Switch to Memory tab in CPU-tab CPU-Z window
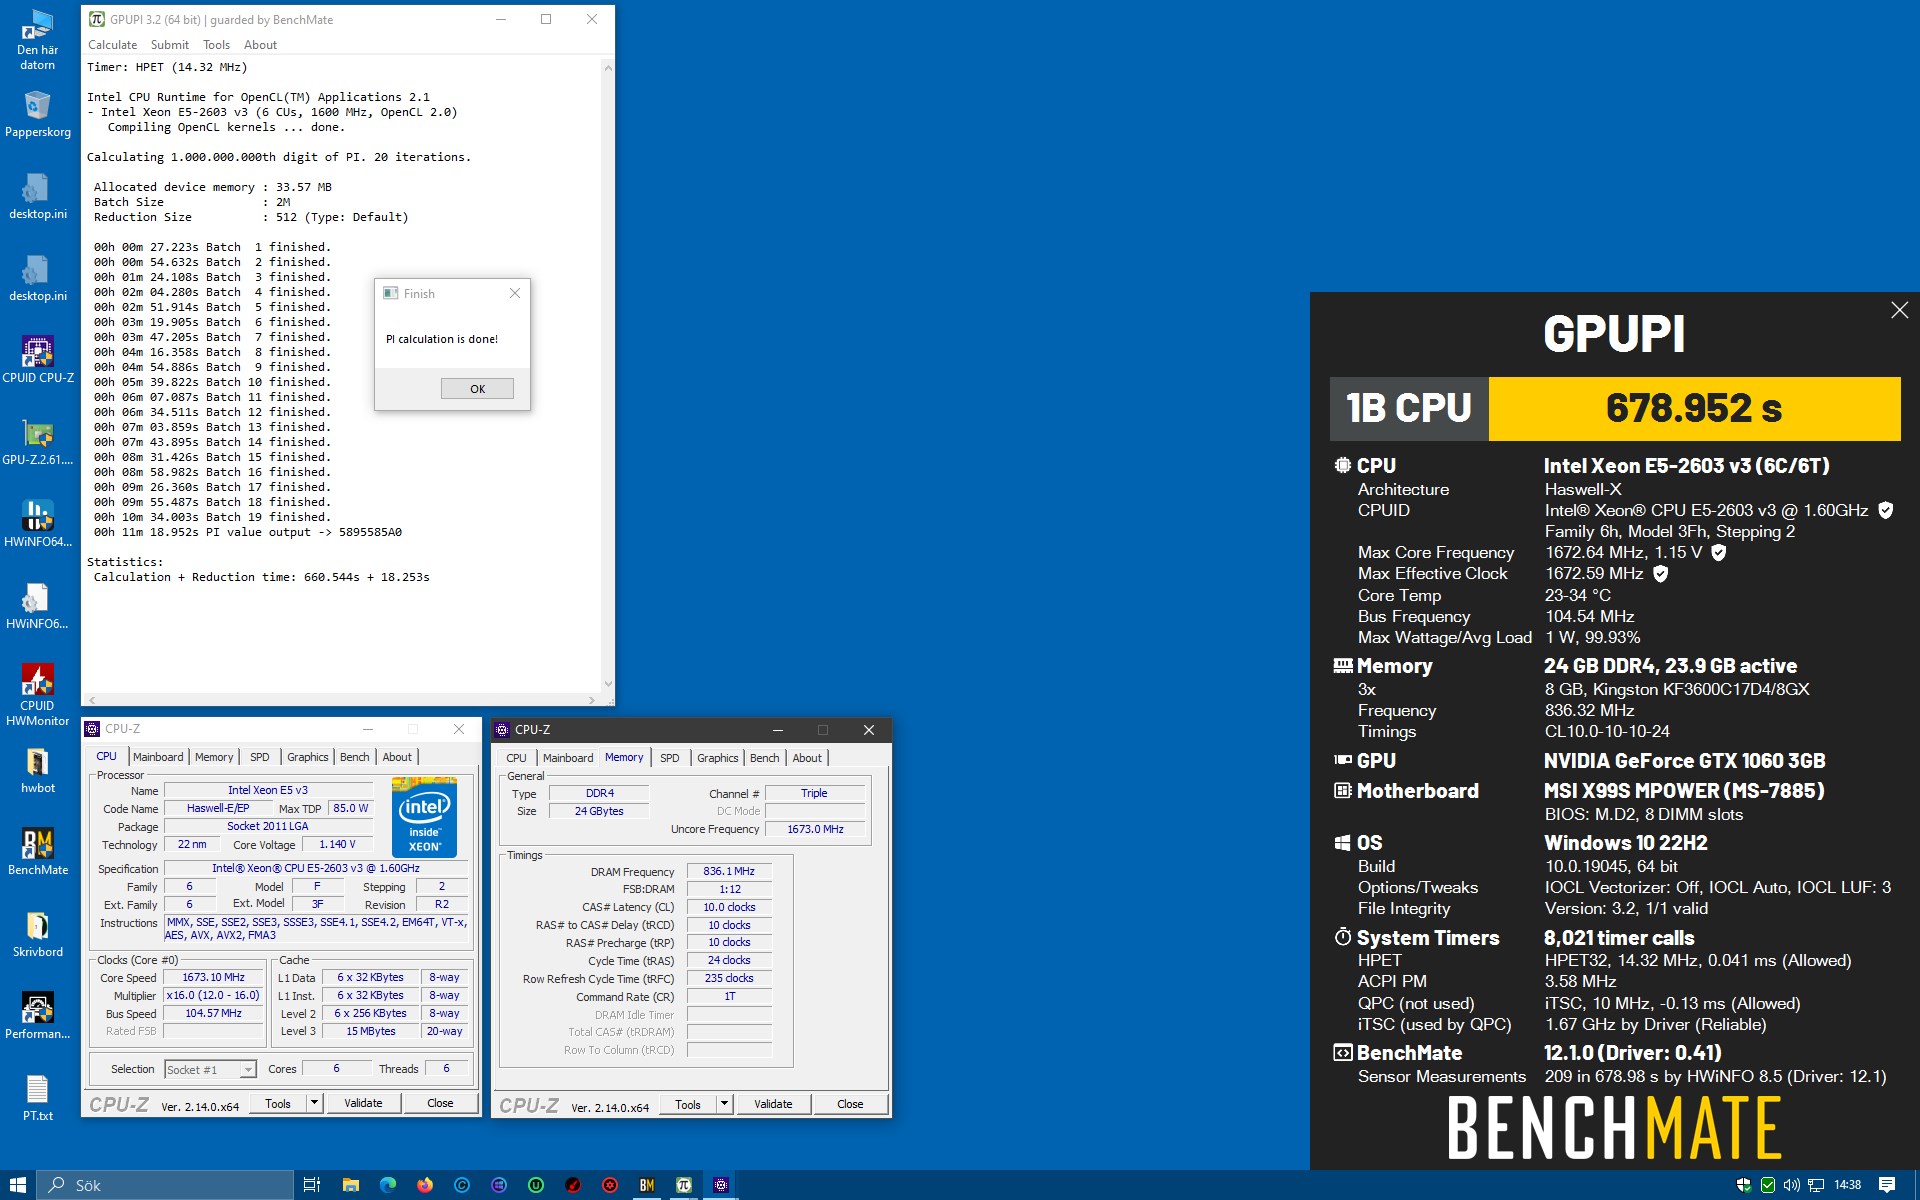 (x=214, y=757)
